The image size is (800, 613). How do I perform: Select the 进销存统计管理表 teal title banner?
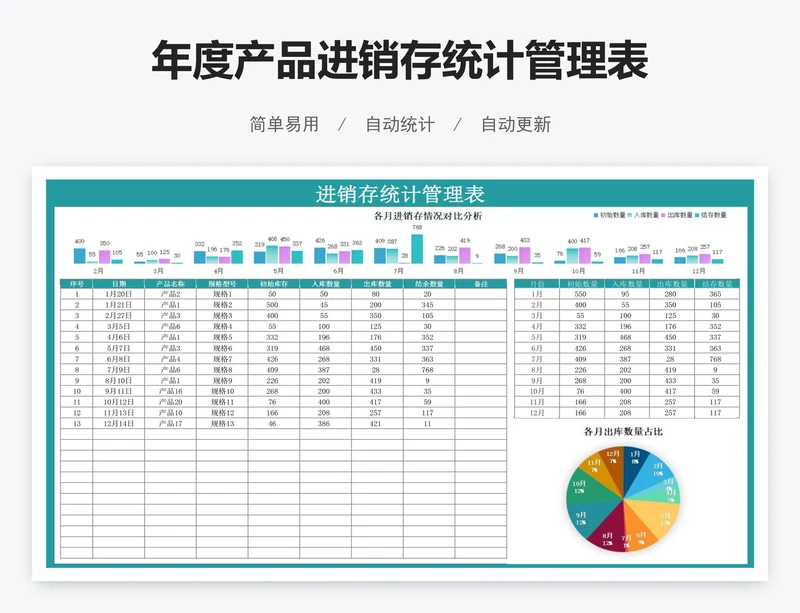click(x=400, y=194)
